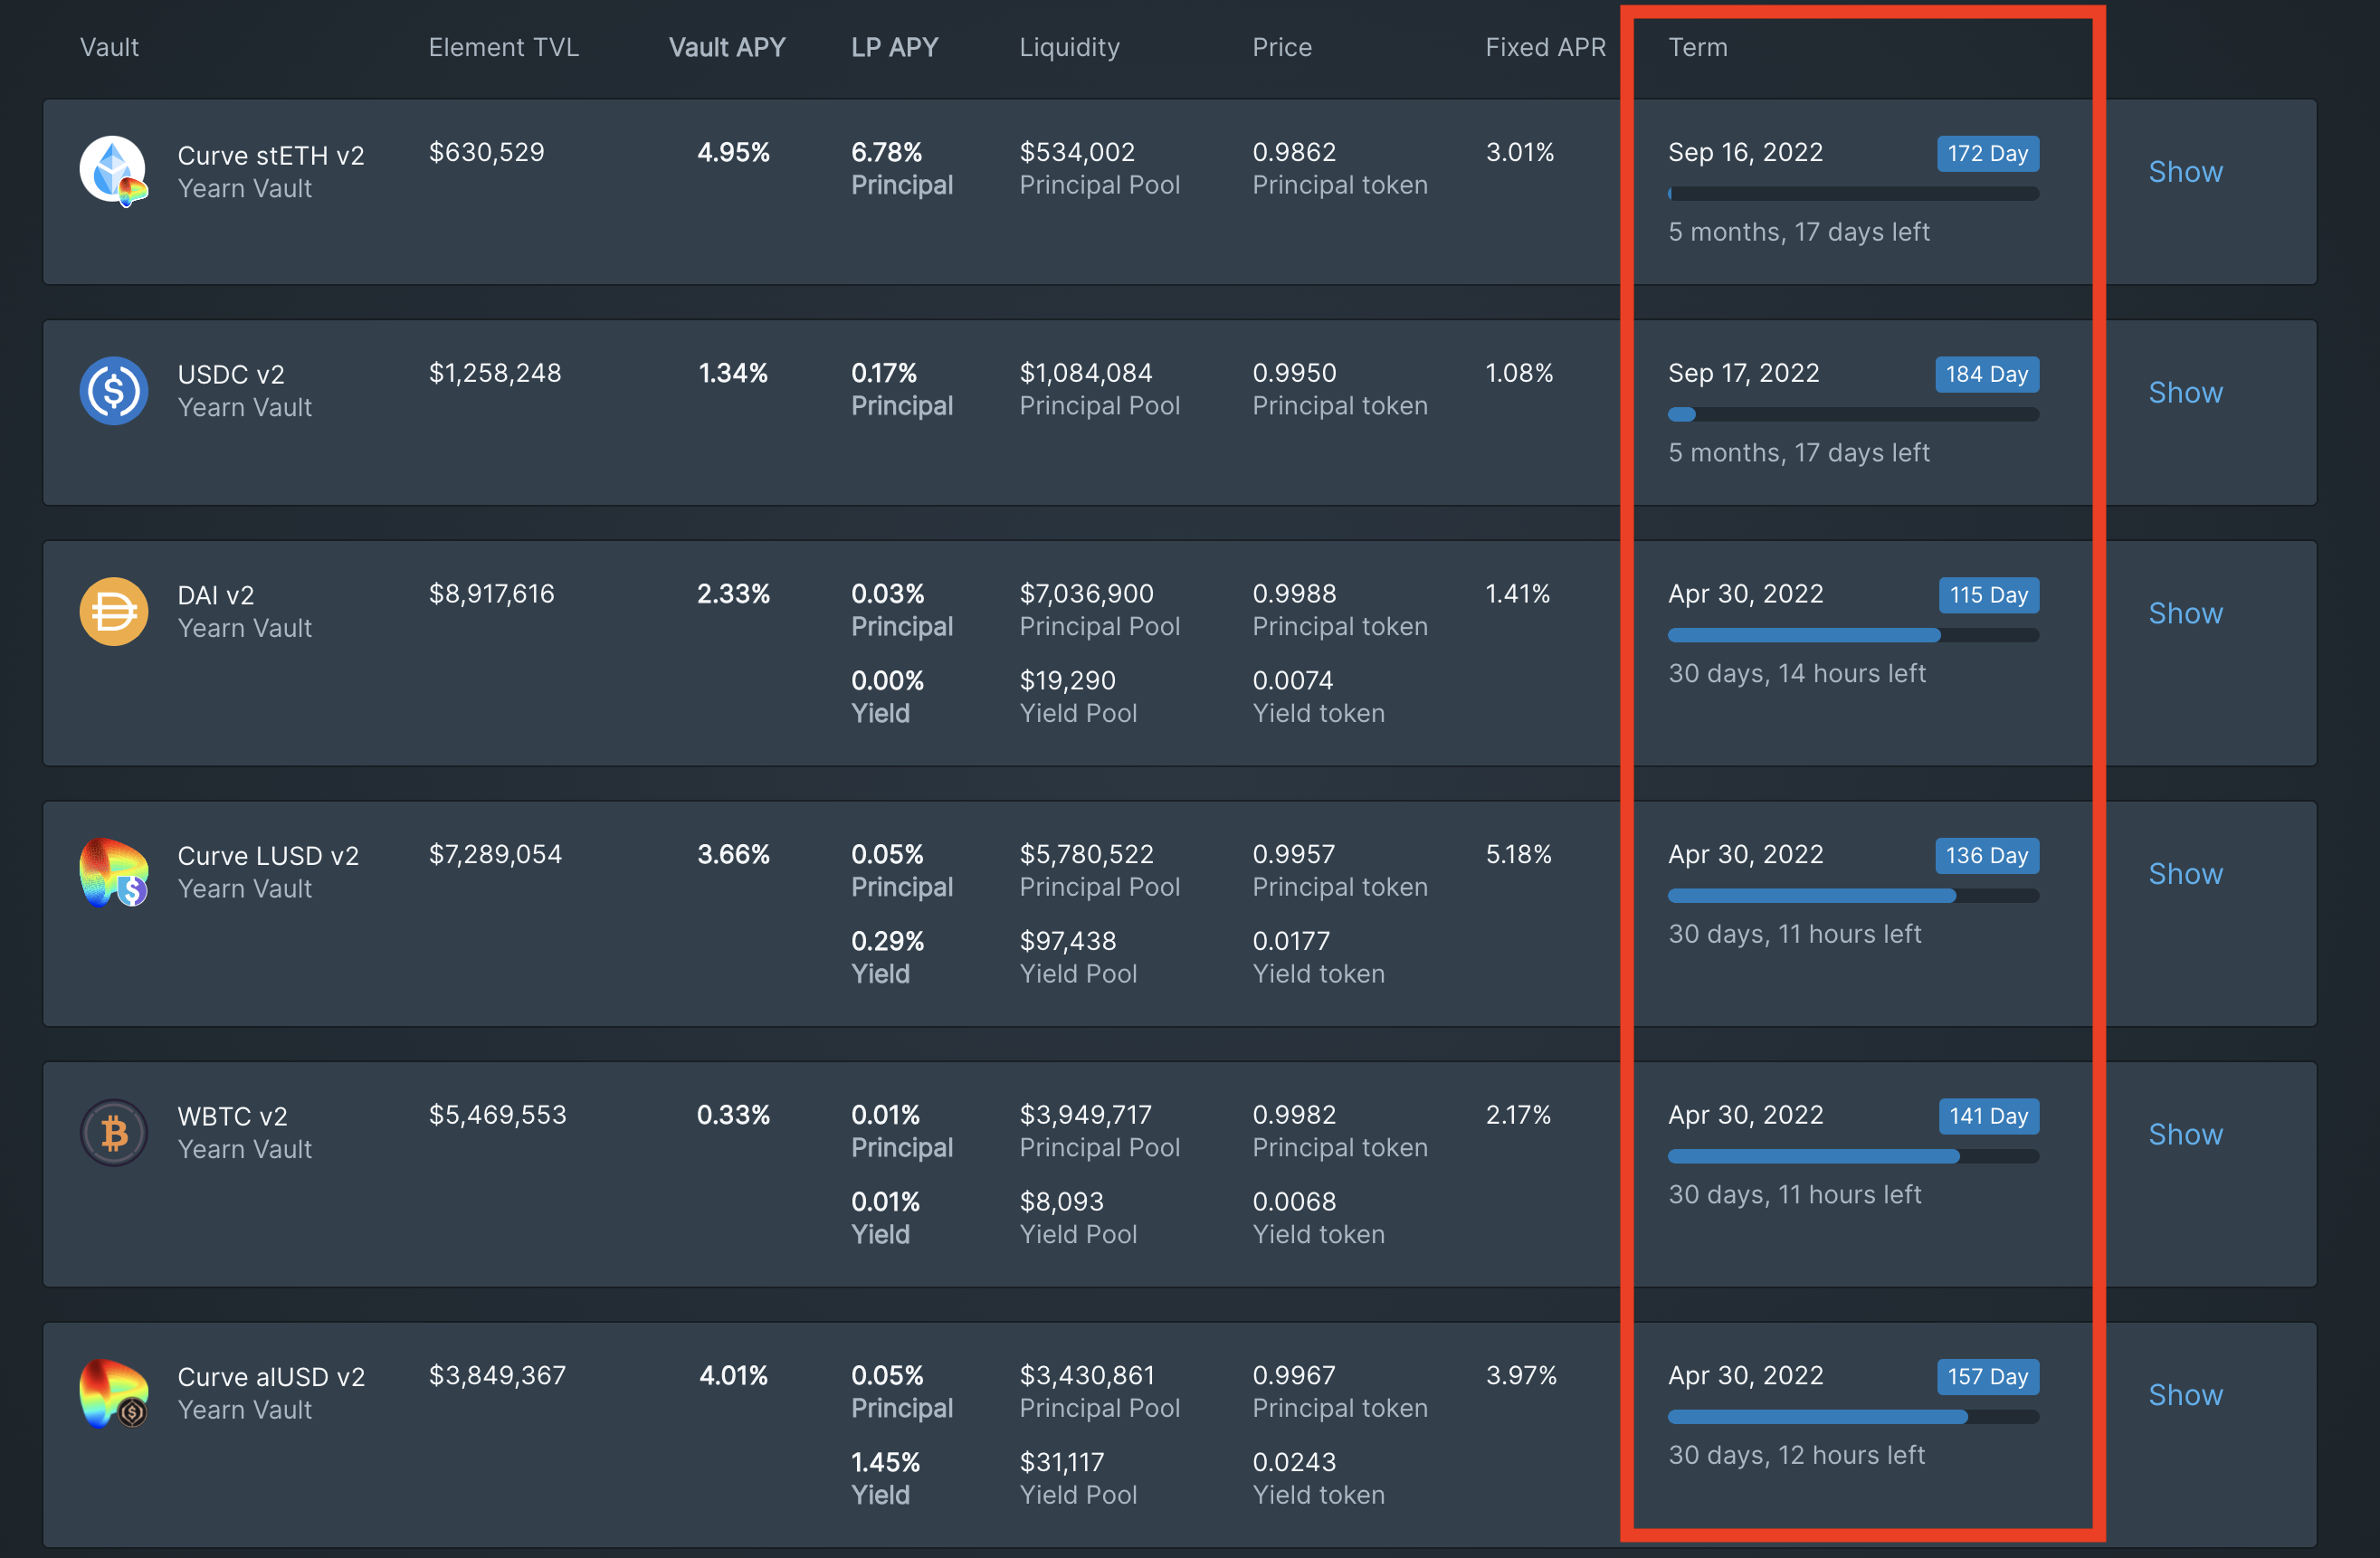Click the WBTC v2 bitcoin icon
Image resolution: width=2380 pixels, height=1558 pixels.
click(113, 1132)
